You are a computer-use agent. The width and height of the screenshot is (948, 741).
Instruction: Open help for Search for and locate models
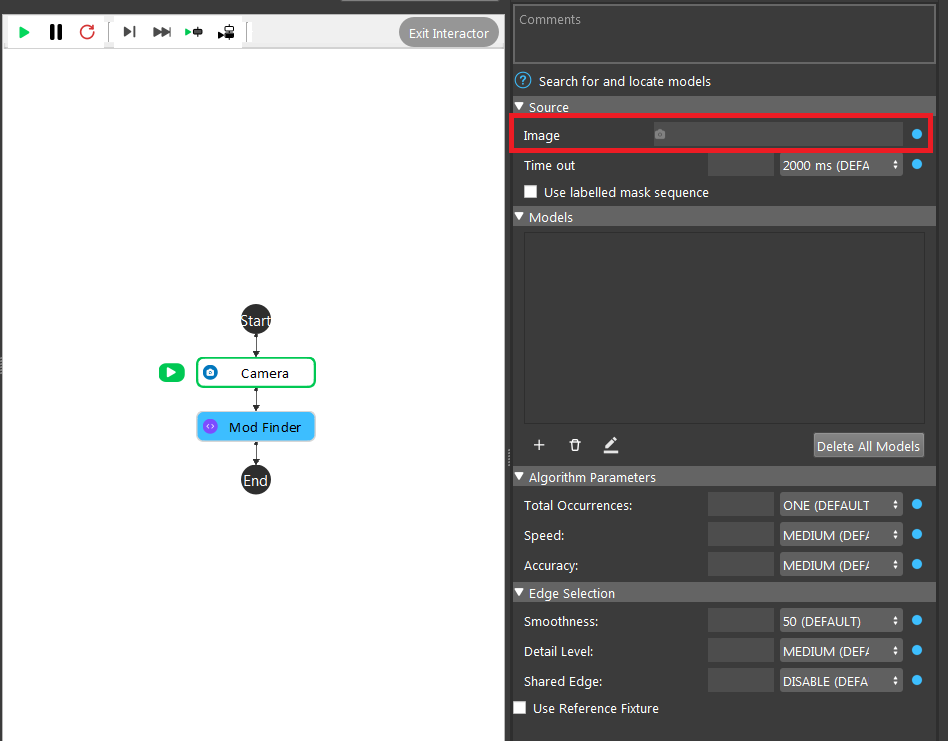[x=523, y=80]
